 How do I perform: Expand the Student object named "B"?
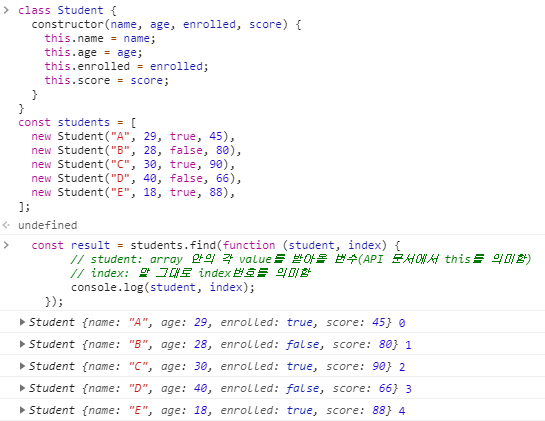pyautogui.click(x=23, y=344)
